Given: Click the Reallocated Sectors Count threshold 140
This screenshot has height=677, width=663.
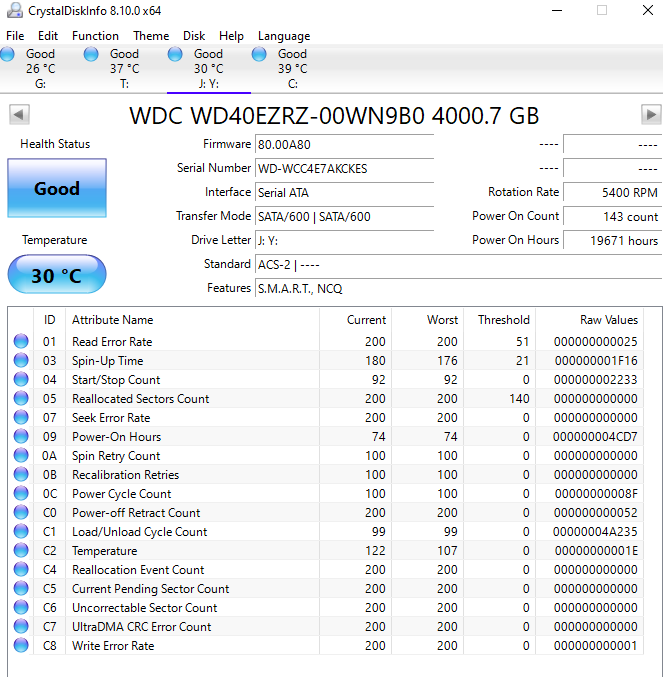Looking at the screenshot, I should (x=519, y=399).
